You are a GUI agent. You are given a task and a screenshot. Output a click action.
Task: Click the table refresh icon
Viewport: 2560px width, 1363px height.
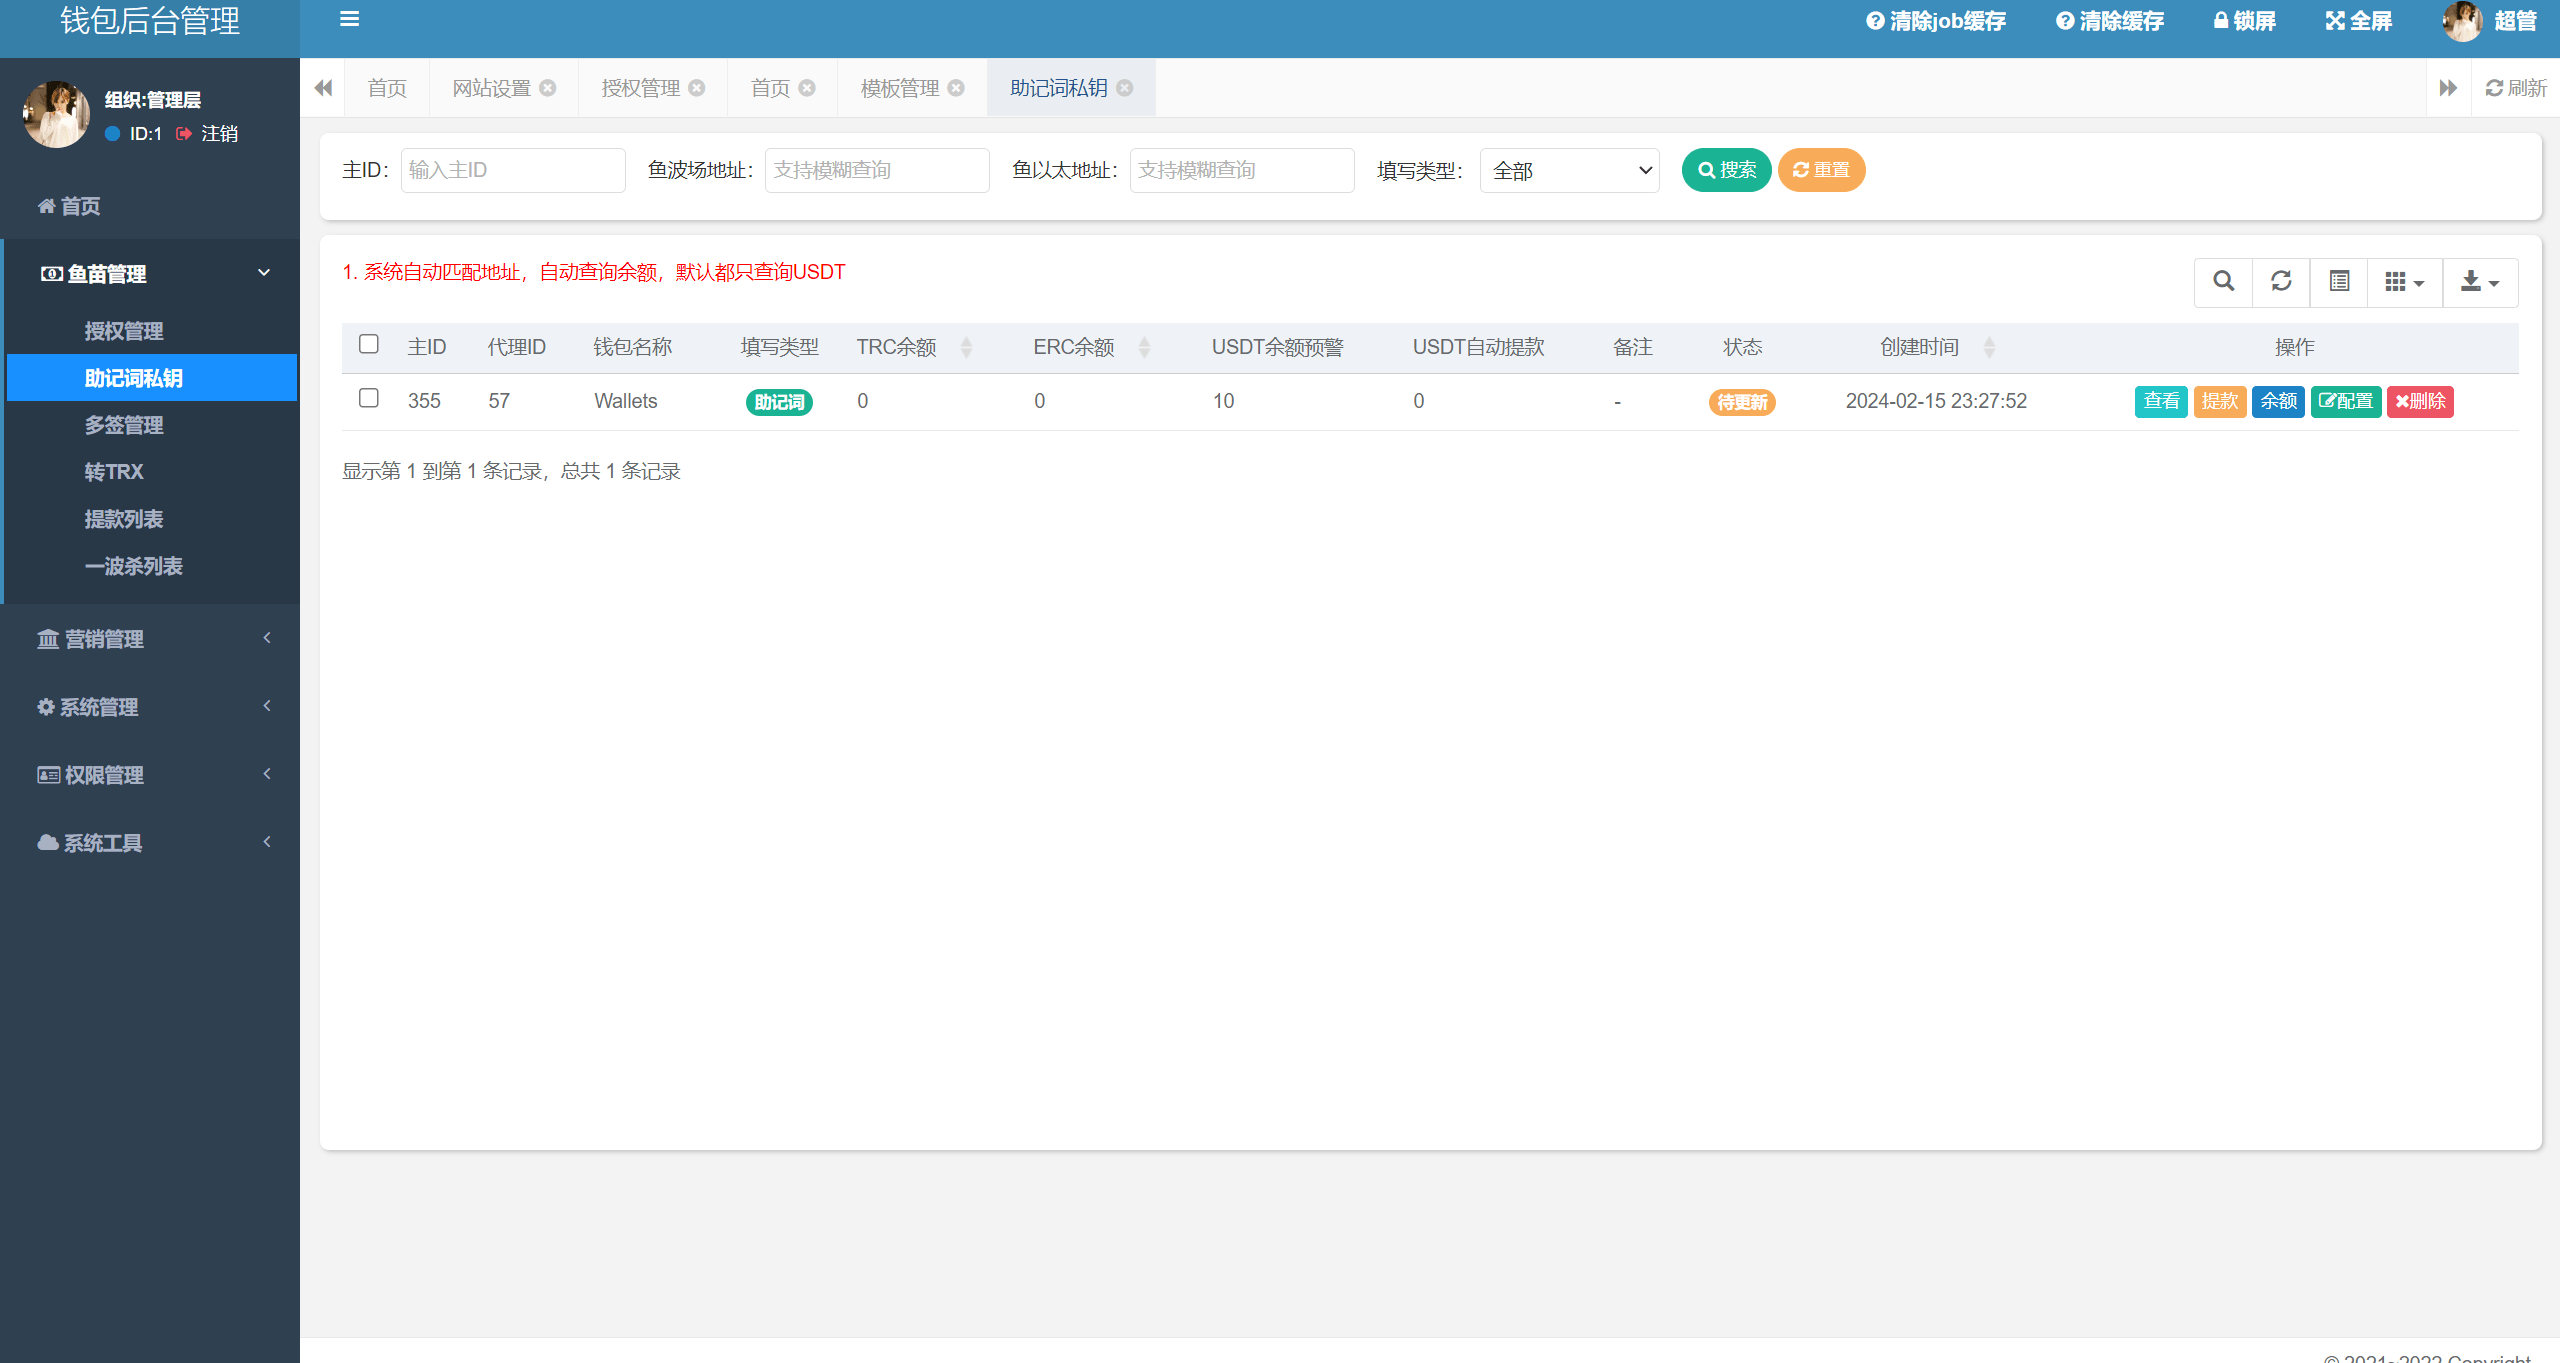pos(2281,282)
